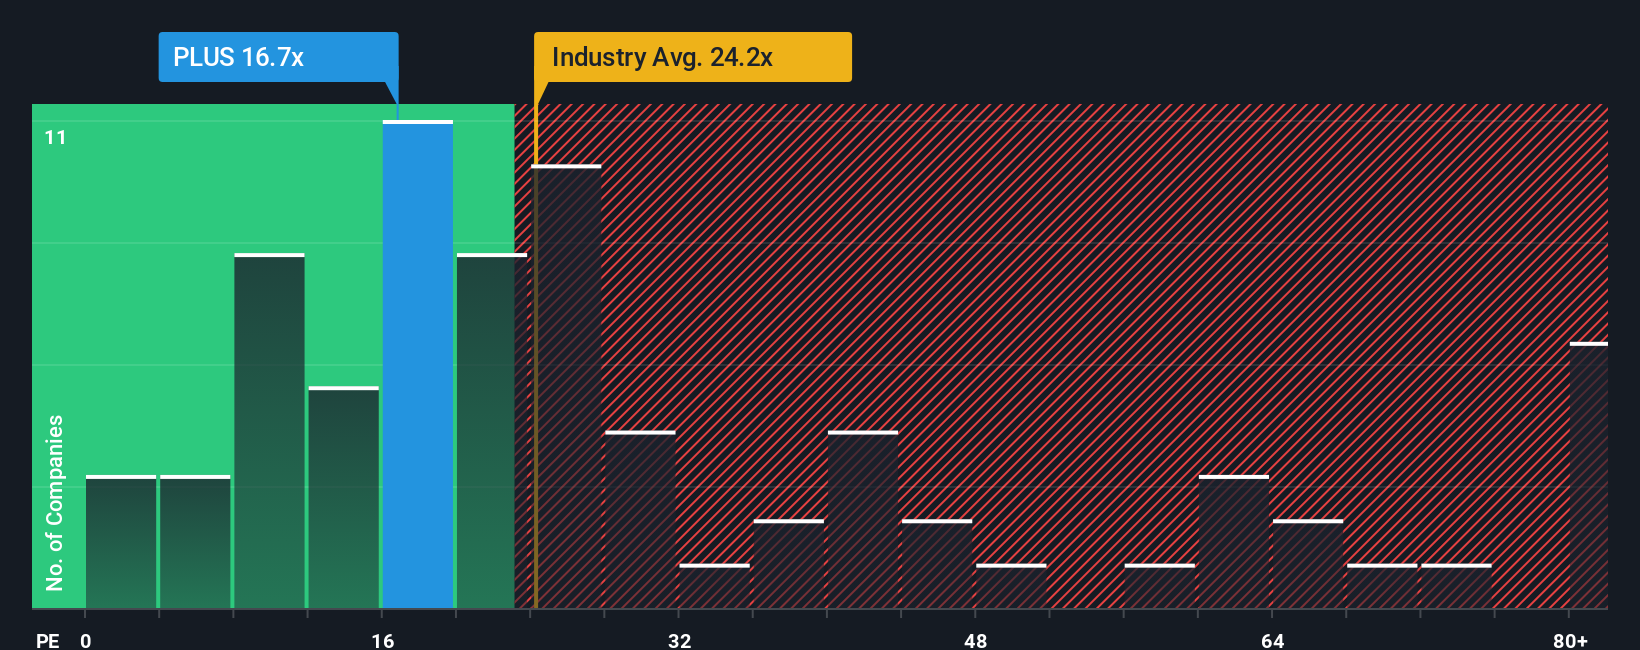Click the PLUS 16.7x label

click(x=278, y=57)
